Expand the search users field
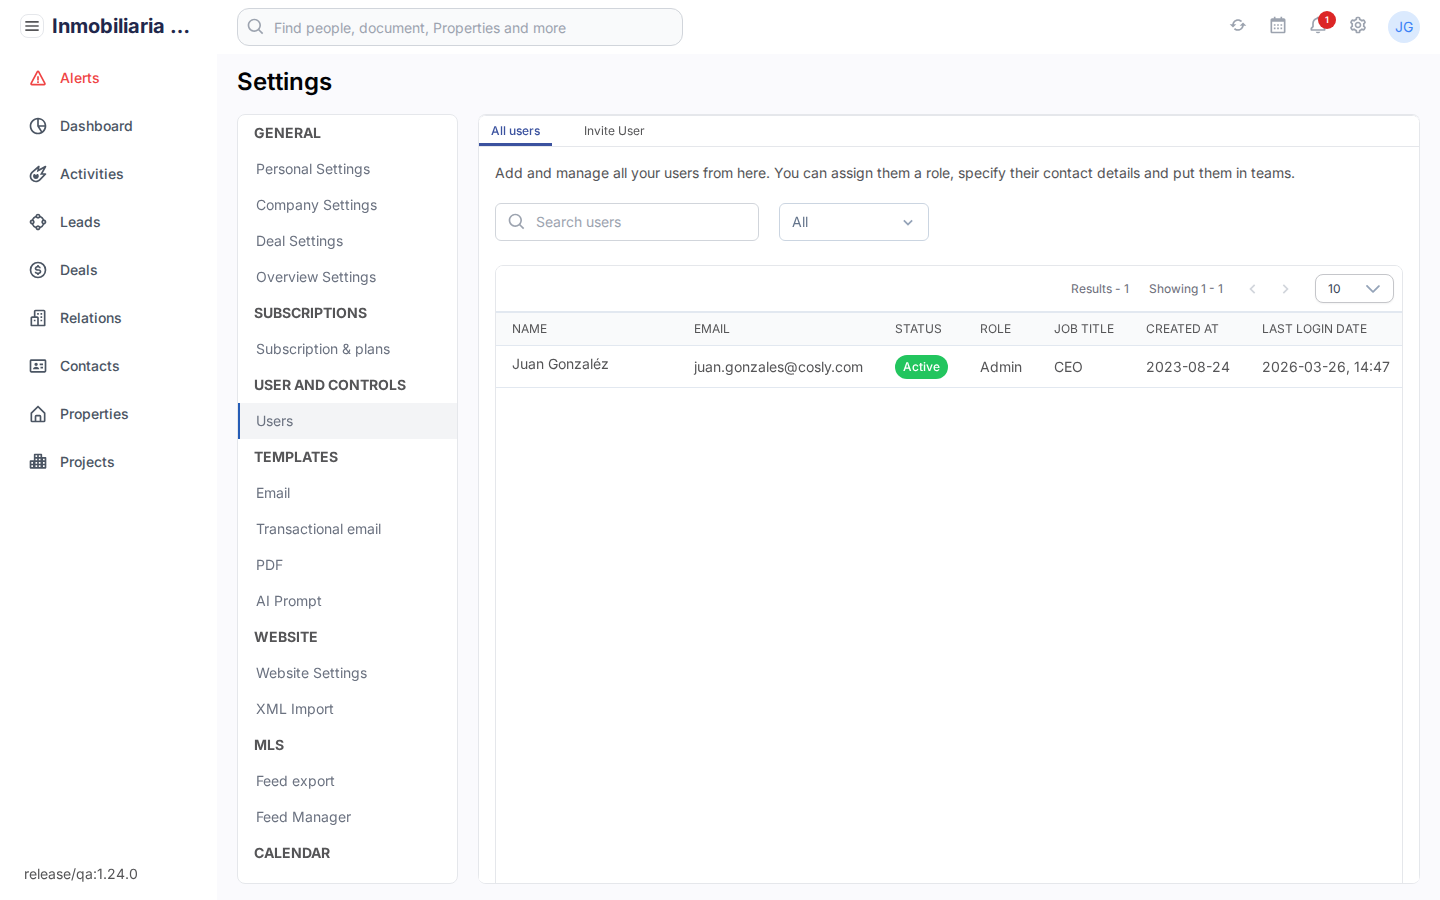The image size is (1440, 900). 627,222
